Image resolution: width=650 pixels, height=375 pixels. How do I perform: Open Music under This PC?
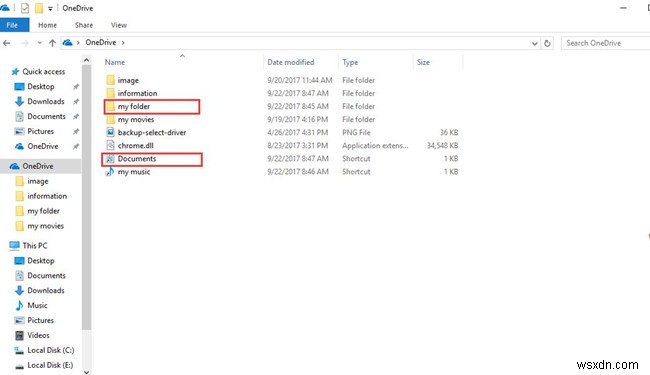click(37, 305)
